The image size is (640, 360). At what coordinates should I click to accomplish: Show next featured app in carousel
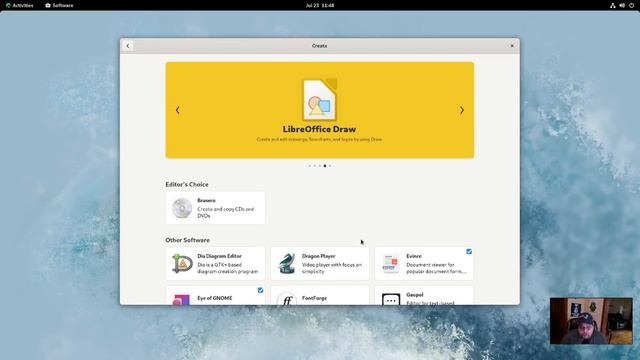pos(462,110)
